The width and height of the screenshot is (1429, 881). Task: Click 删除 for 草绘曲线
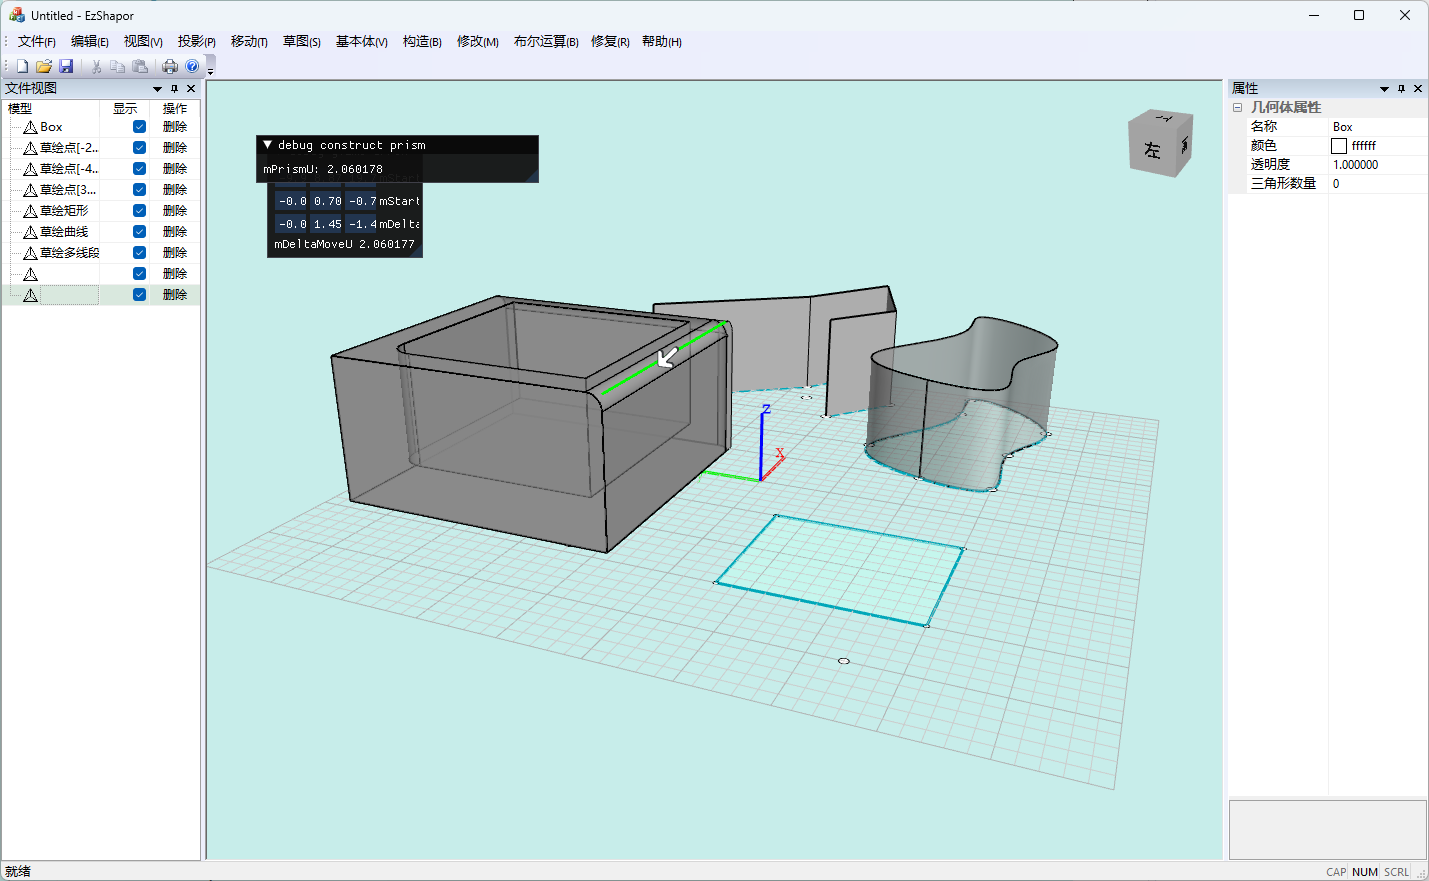click(175, 232)
